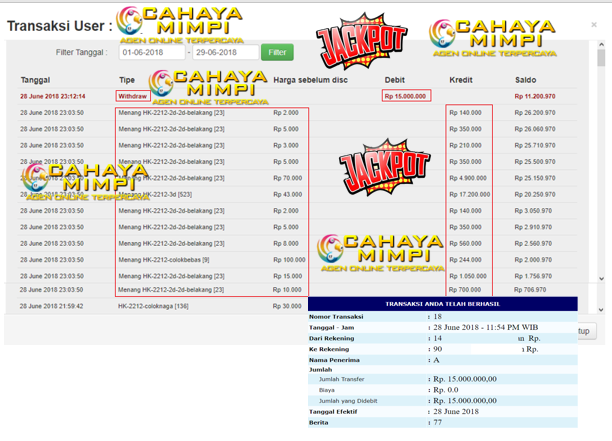Click the end date field 29-06-2018

226,52
